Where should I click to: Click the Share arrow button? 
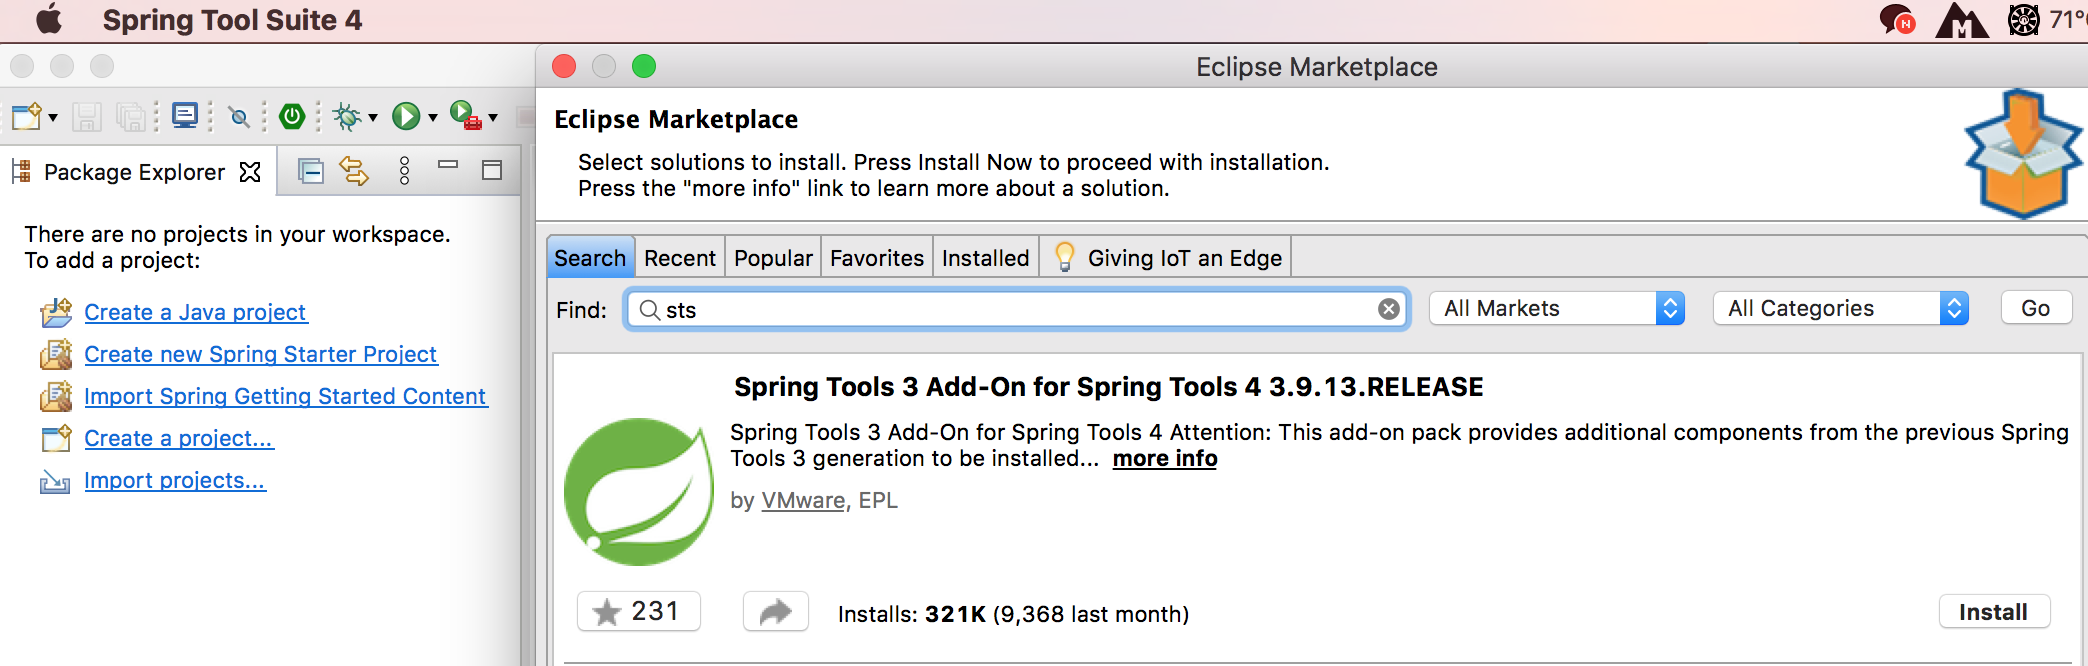pyautogui.click(x=776, y=611)
